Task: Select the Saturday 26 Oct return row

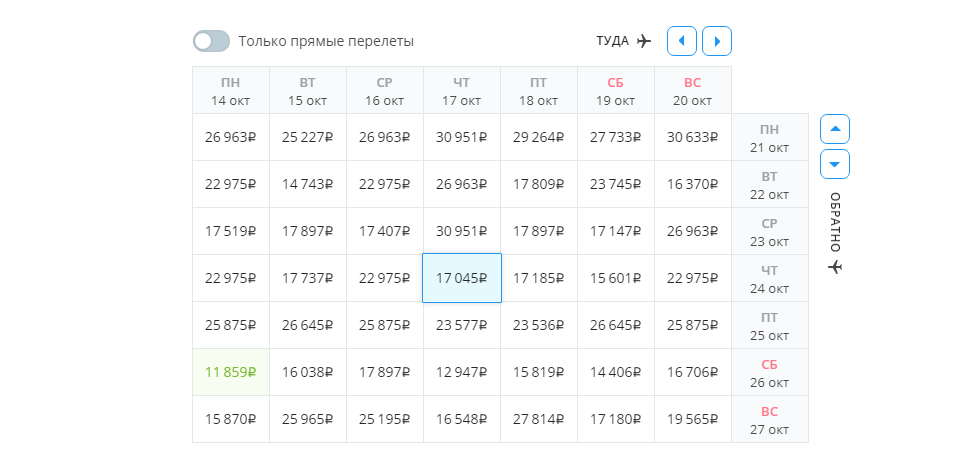Action: pos(769,372)
